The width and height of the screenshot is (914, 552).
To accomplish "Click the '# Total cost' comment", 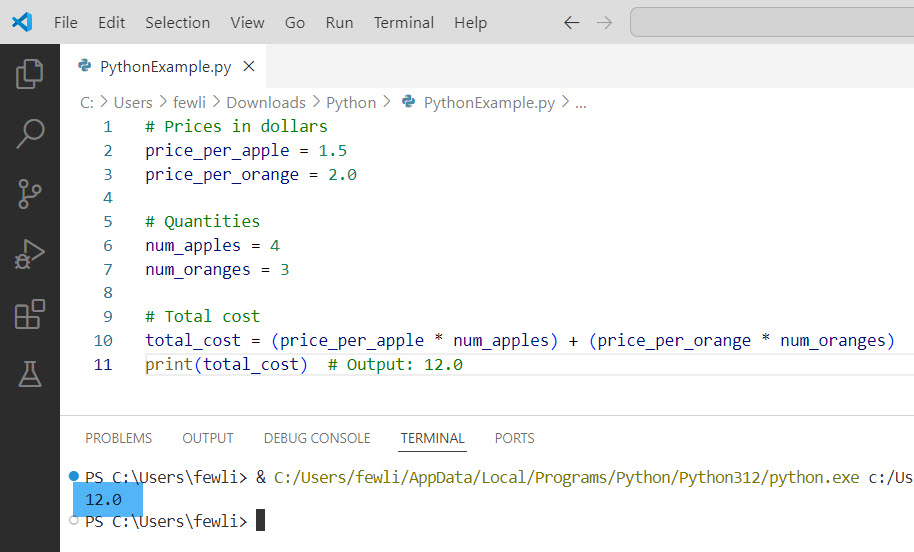I will pyautogui.click(x=202, y=317).
